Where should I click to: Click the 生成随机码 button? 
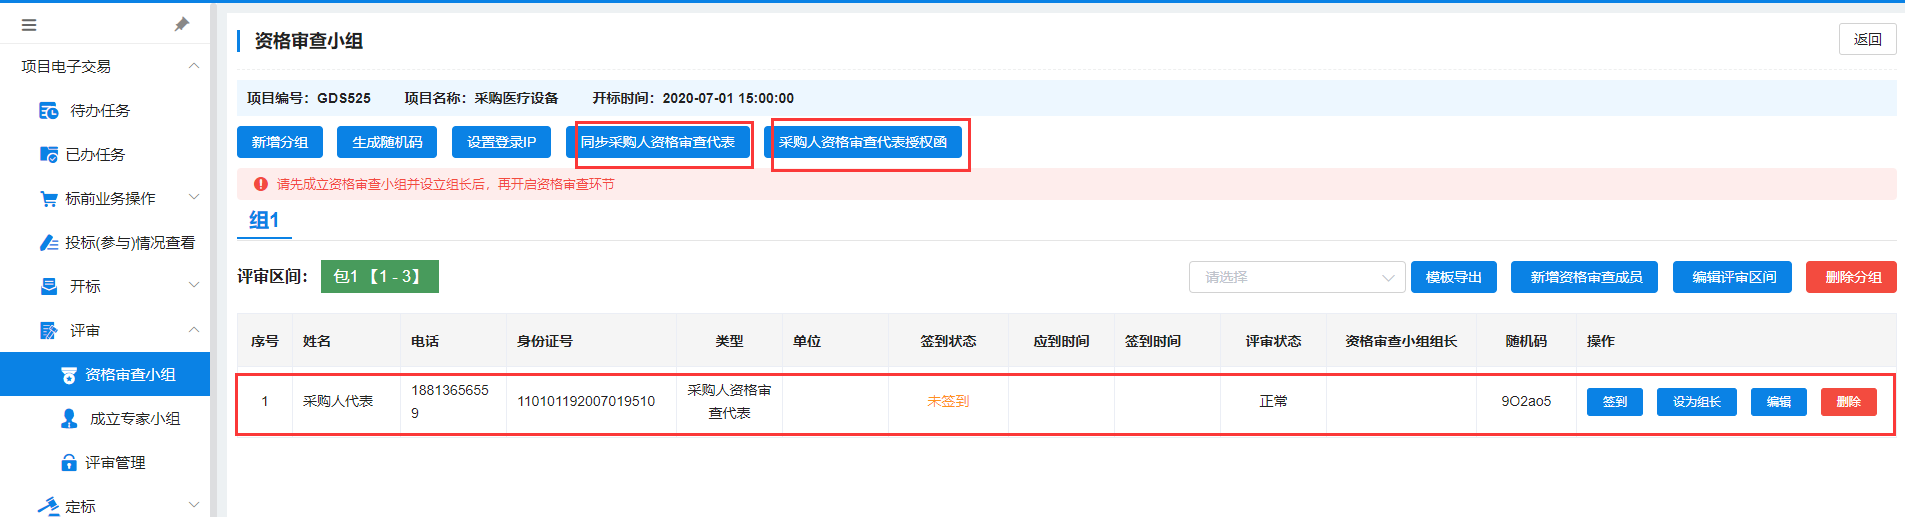pos(387,142)
